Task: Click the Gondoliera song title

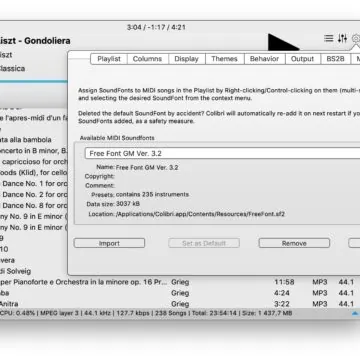Action: 35,41
